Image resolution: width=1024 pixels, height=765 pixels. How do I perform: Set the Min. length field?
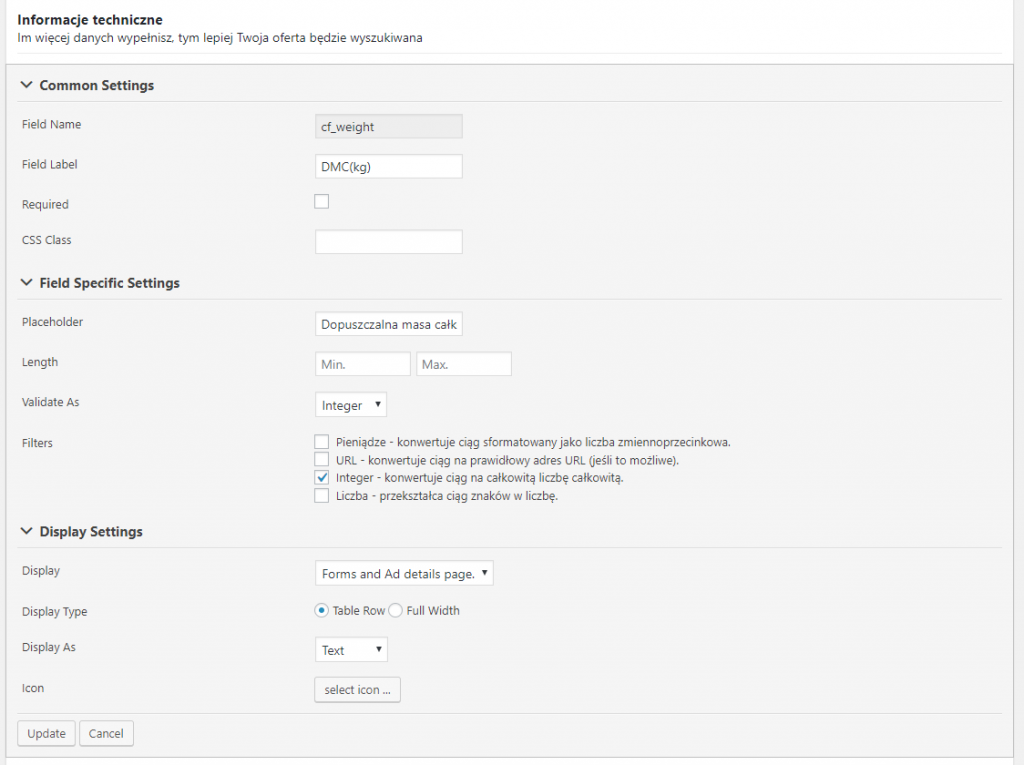(362, 364)
